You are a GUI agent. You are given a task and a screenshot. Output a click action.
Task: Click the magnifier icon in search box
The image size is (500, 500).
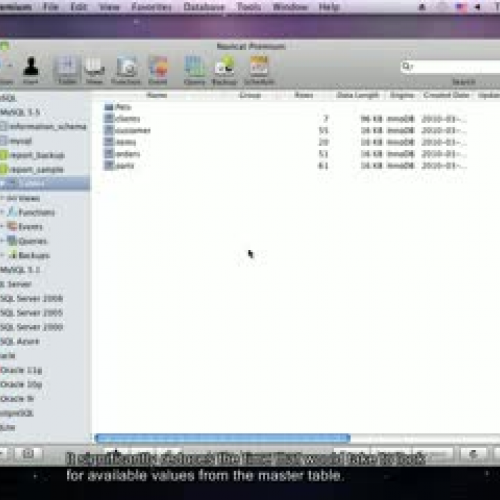coord(406,67)
